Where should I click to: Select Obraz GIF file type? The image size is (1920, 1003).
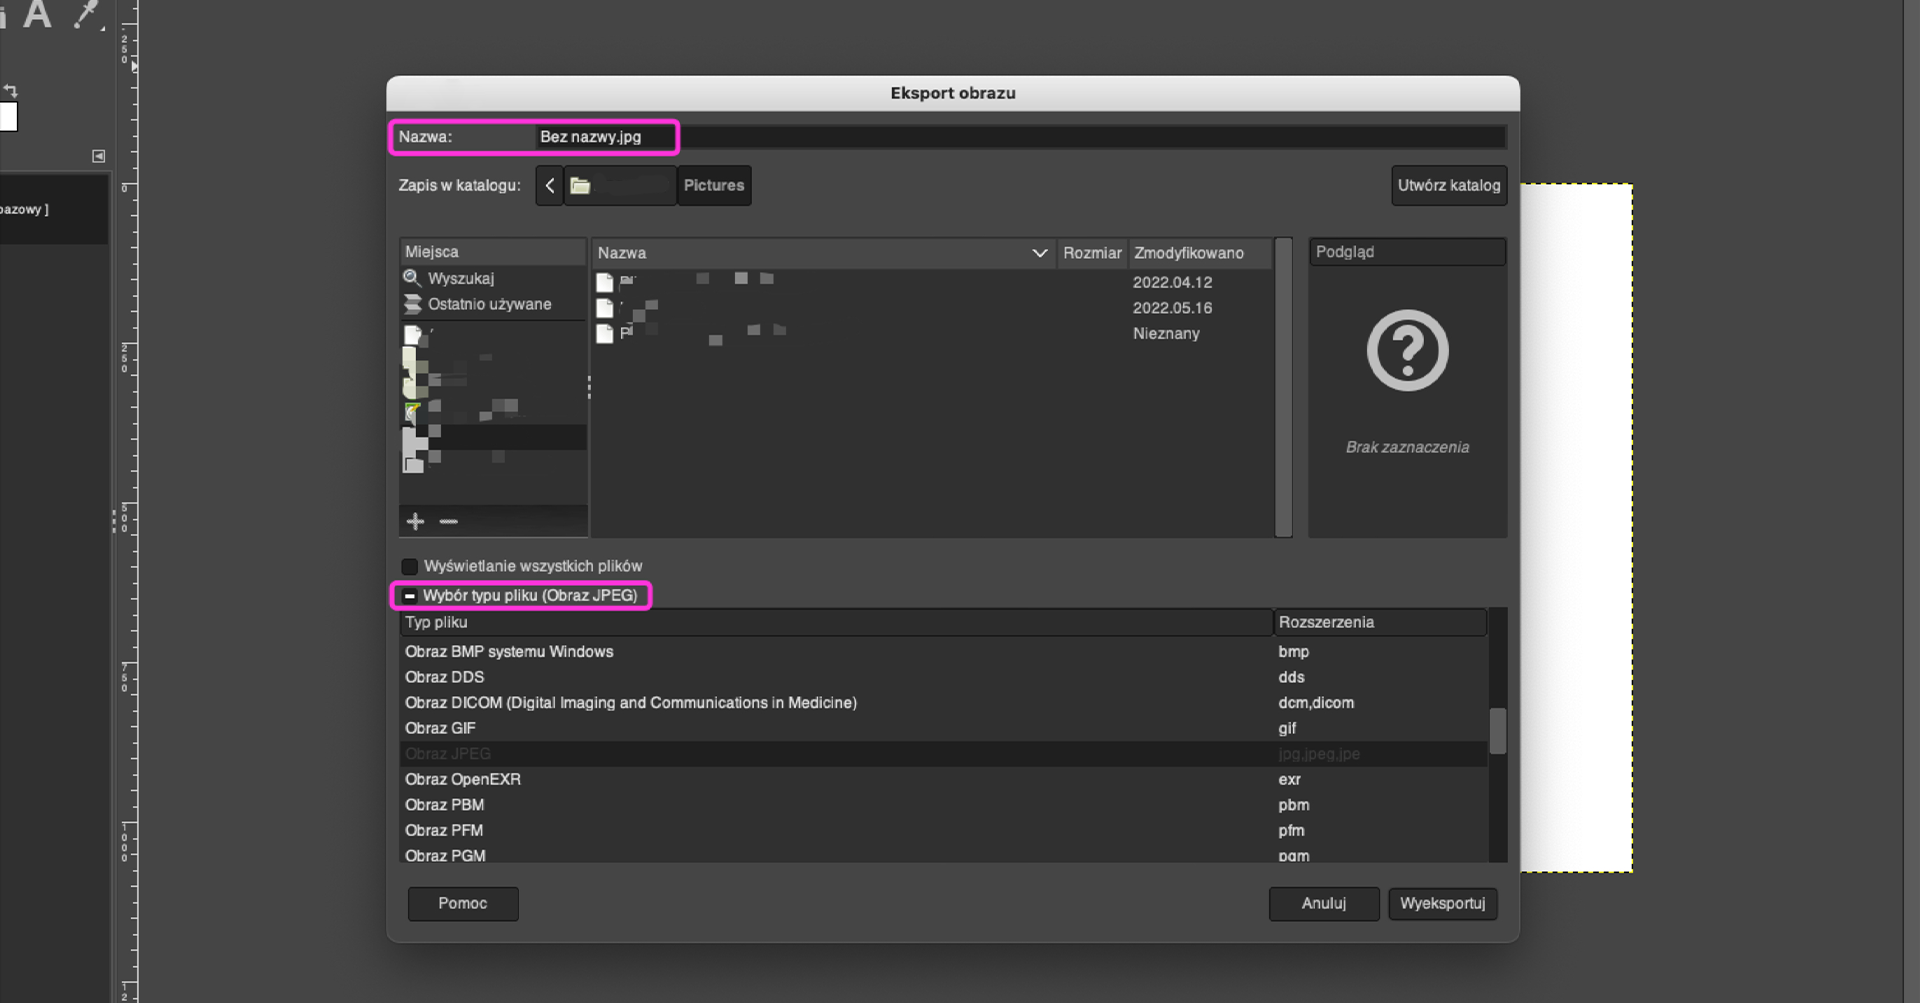click(x=440, y=728)
